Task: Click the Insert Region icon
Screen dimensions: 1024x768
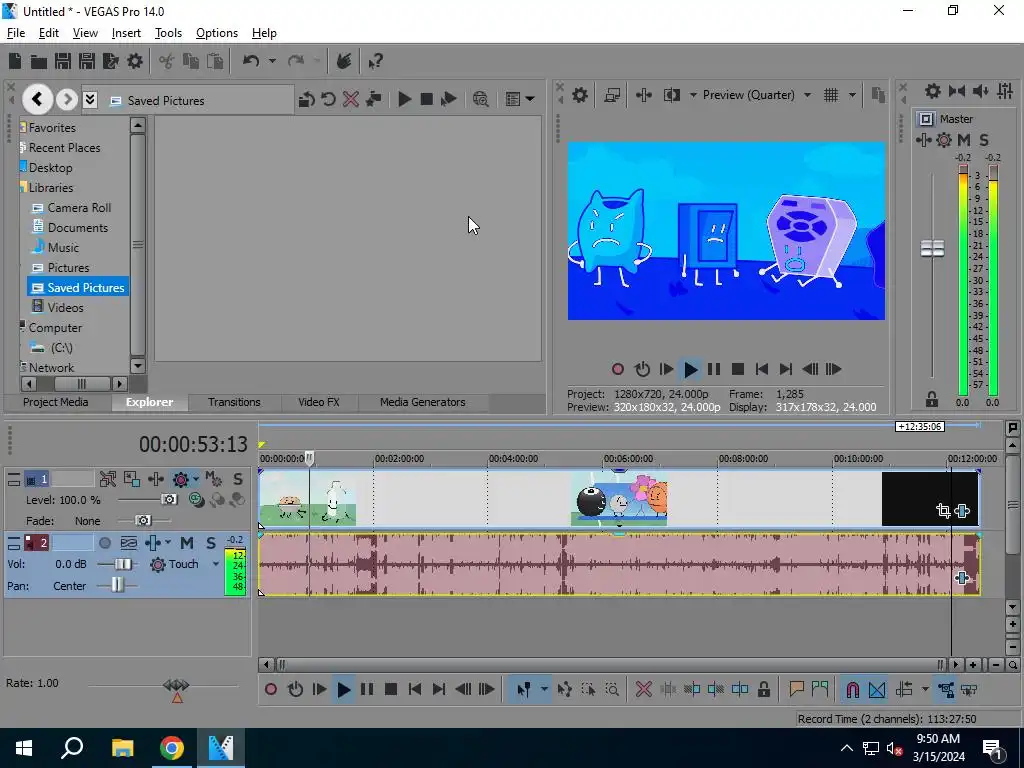Action: pyautogui.click(x=820, y=689)
